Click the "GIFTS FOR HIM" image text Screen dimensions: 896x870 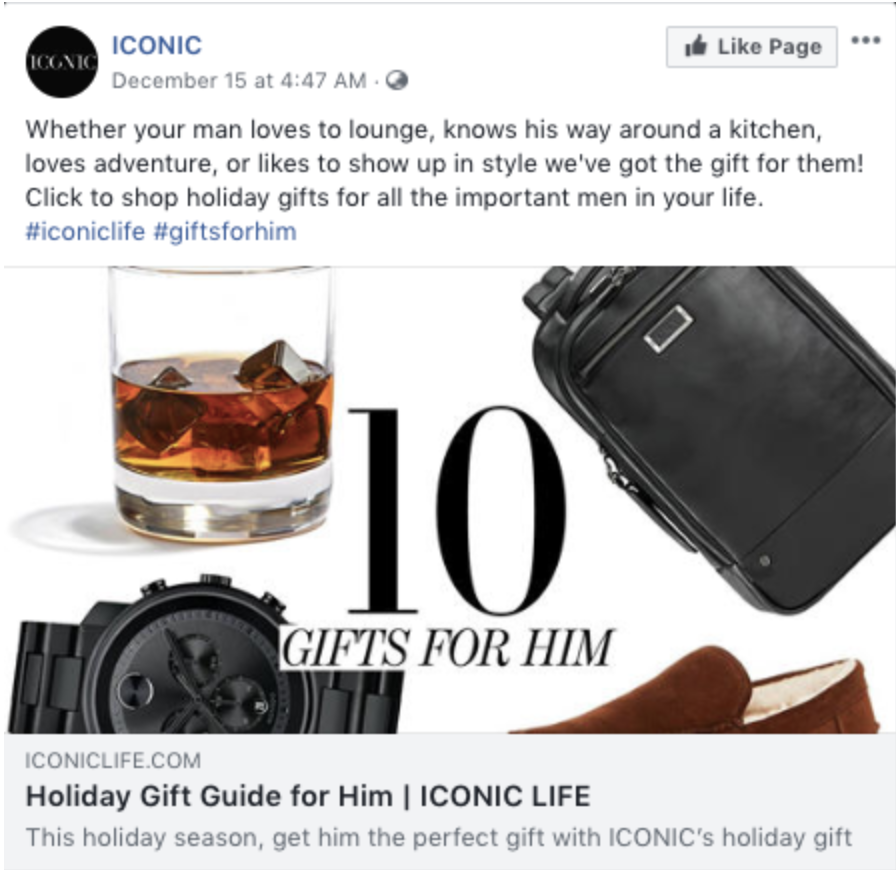(x=446, y=648)
